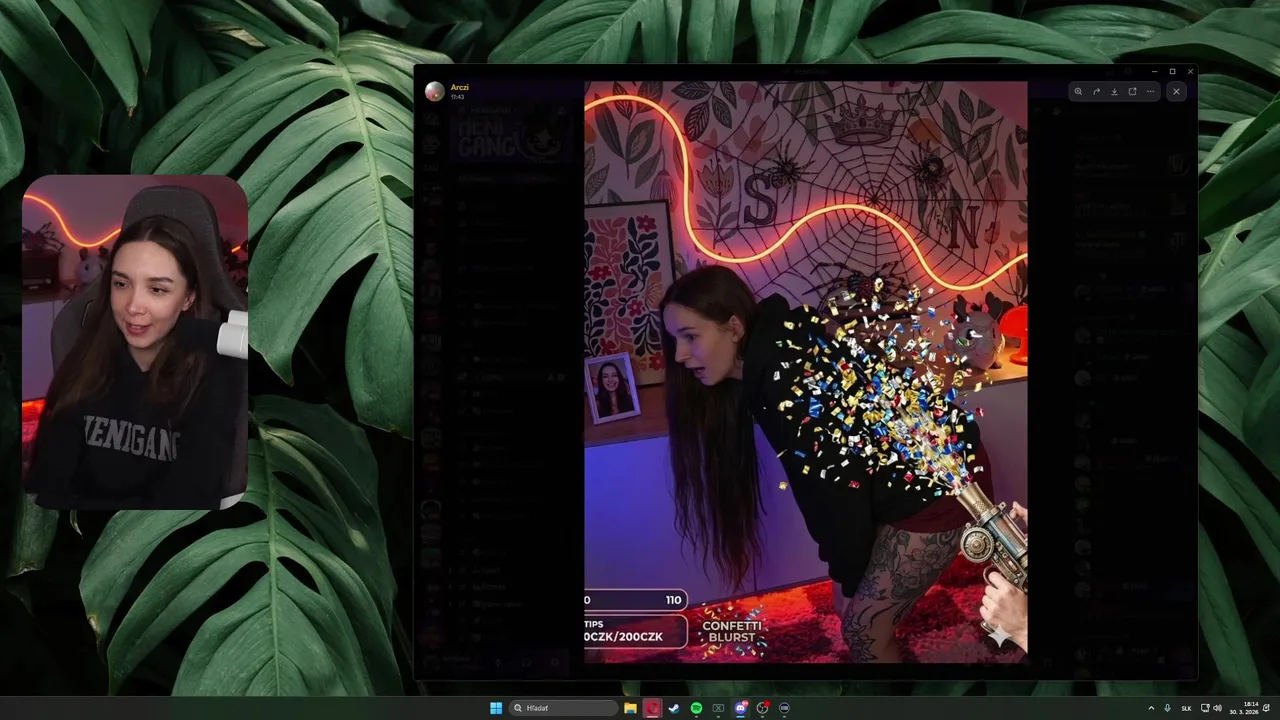Open Spotify from the taskbar
The image size is (1280, 720).
pos(696,708)
